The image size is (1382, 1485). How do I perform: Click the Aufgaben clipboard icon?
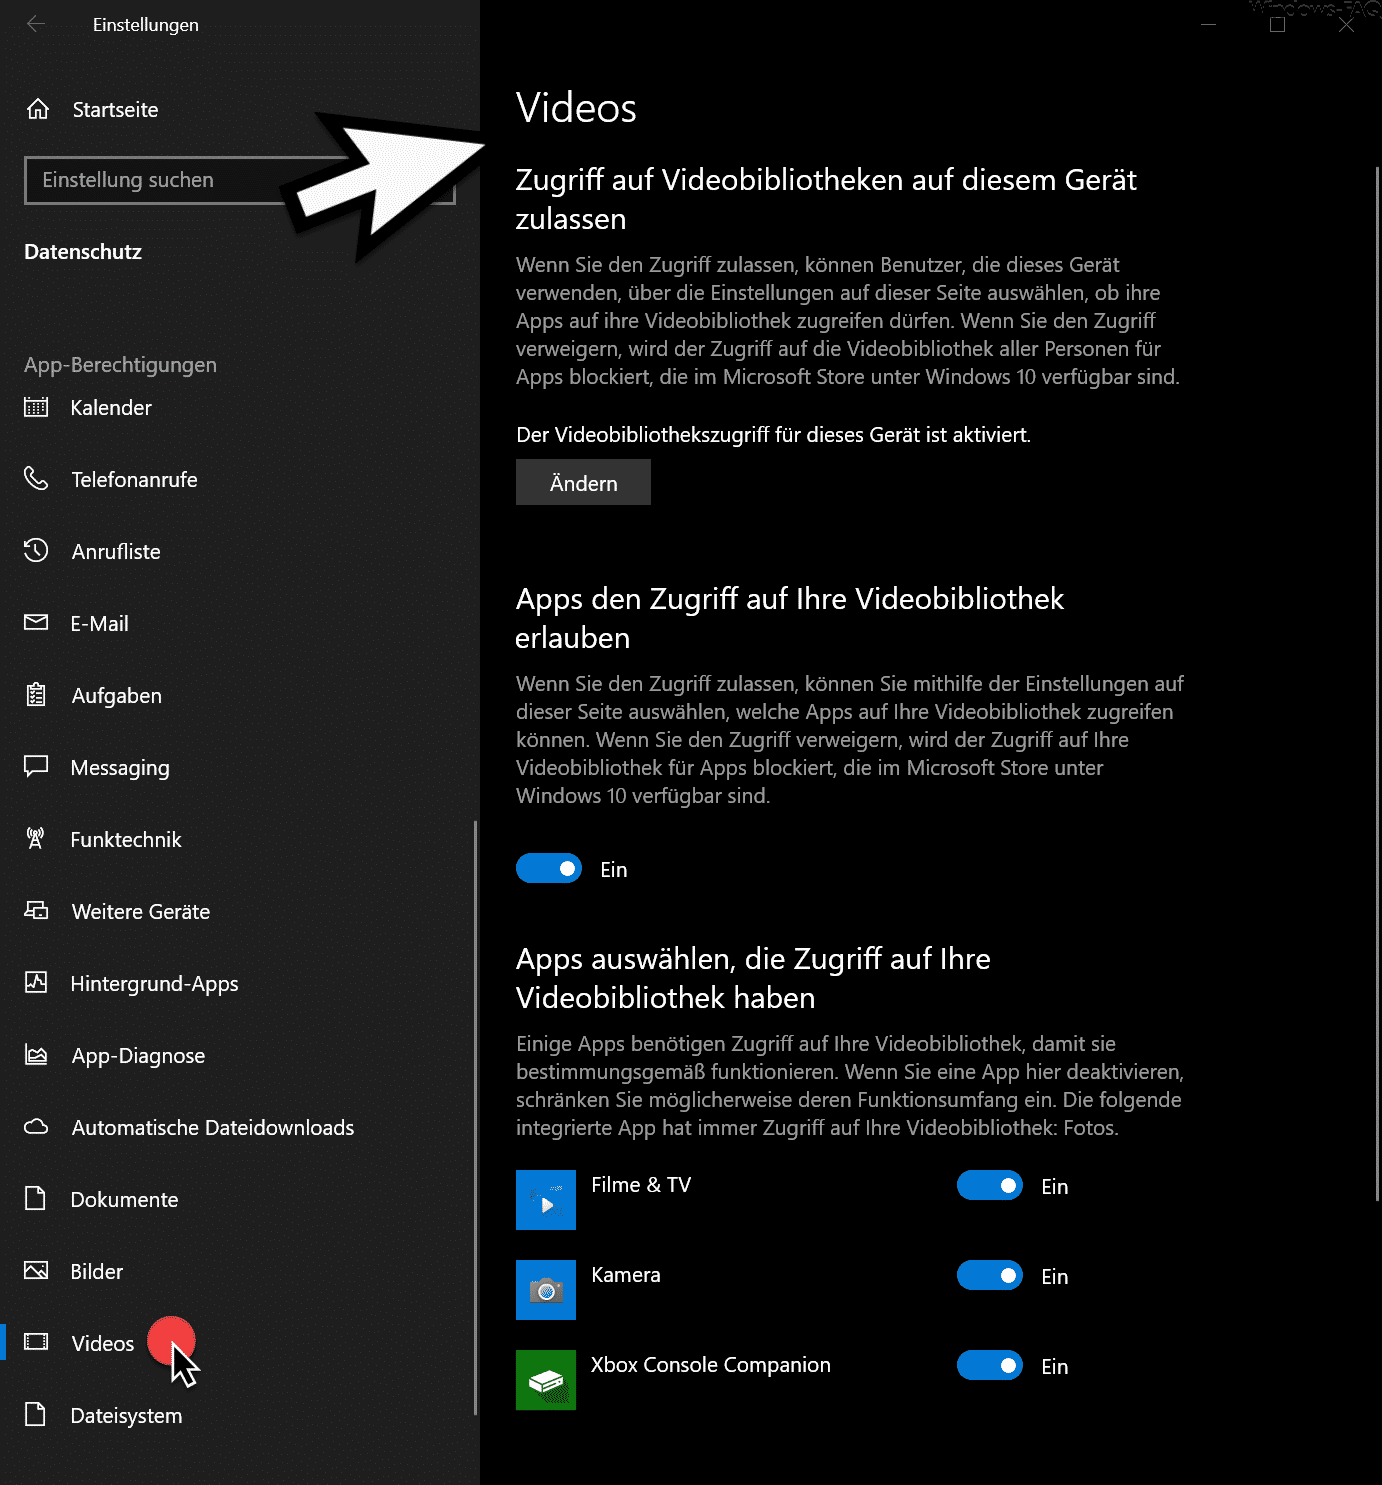click(x=36, y=694)
